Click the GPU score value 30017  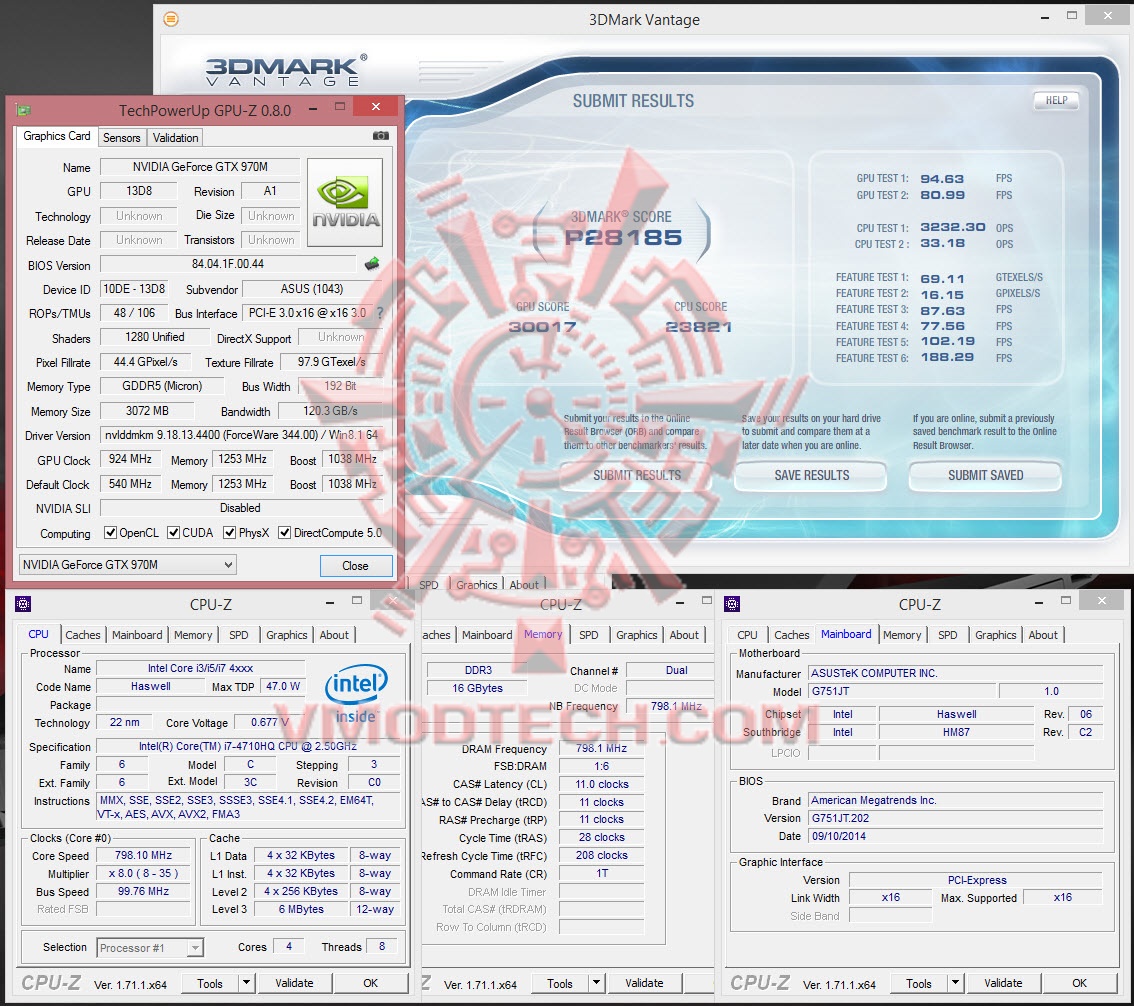(x=542, y=327)
